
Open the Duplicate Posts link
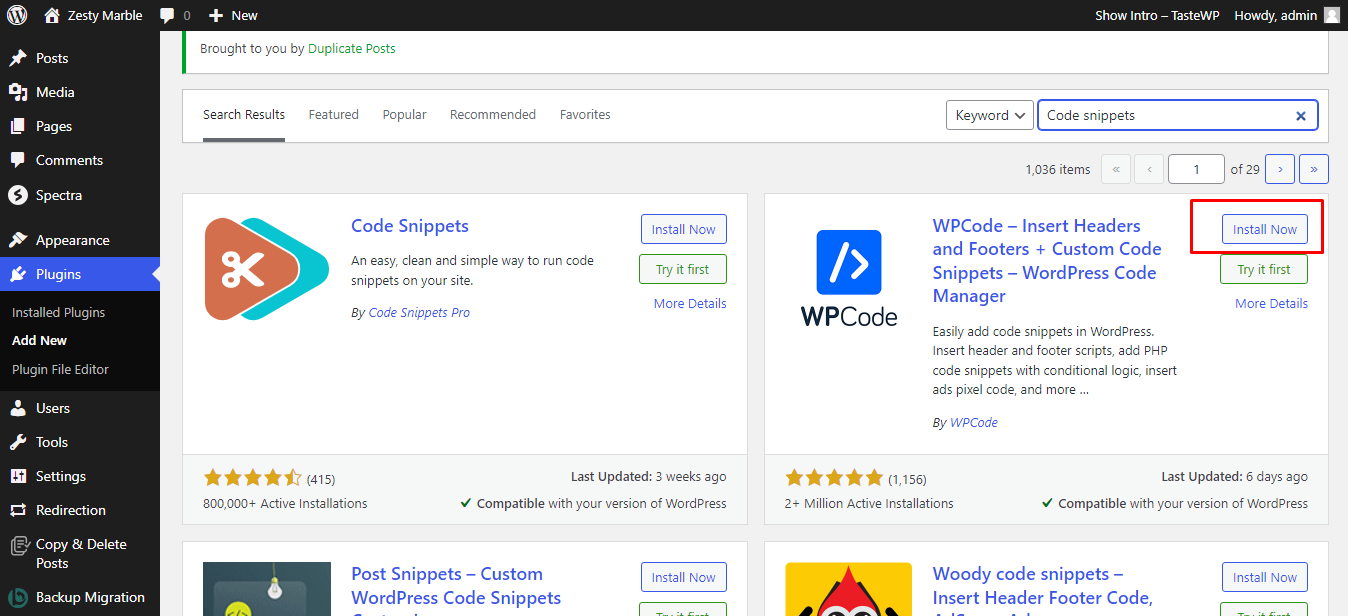pyautogui.click(x=352, y=48)
